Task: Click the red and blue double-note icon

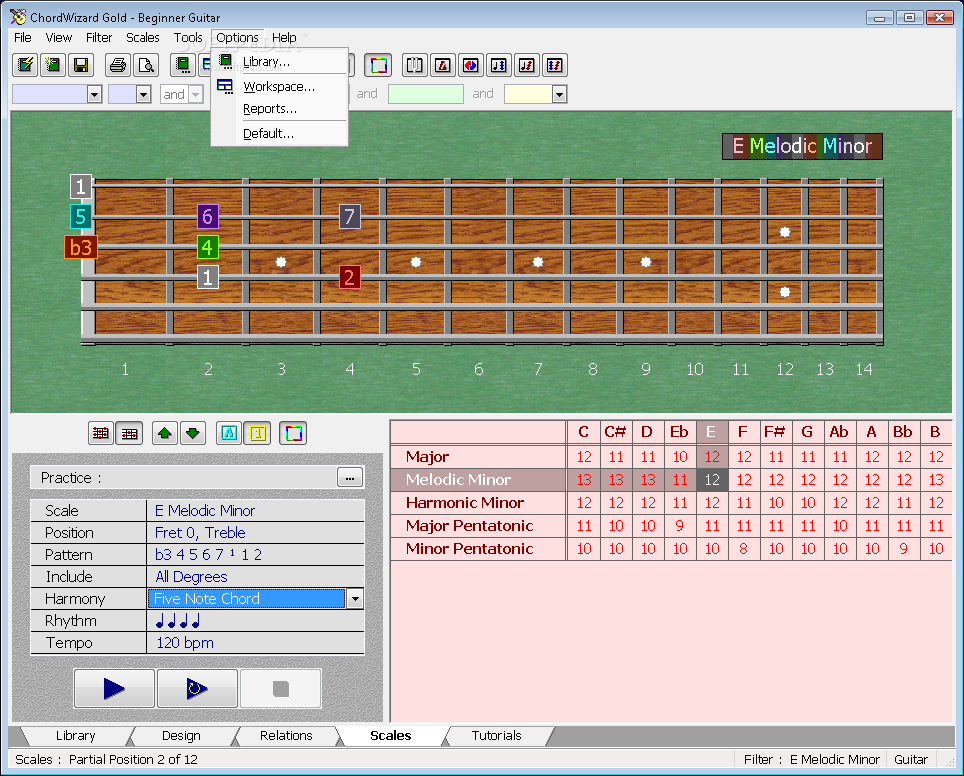Action: [x=555, y=65]
